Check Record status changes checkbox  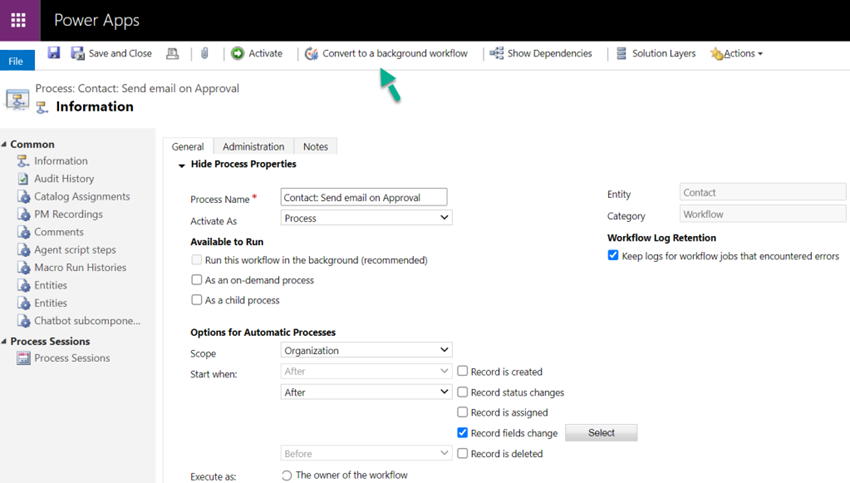[462, 392]
